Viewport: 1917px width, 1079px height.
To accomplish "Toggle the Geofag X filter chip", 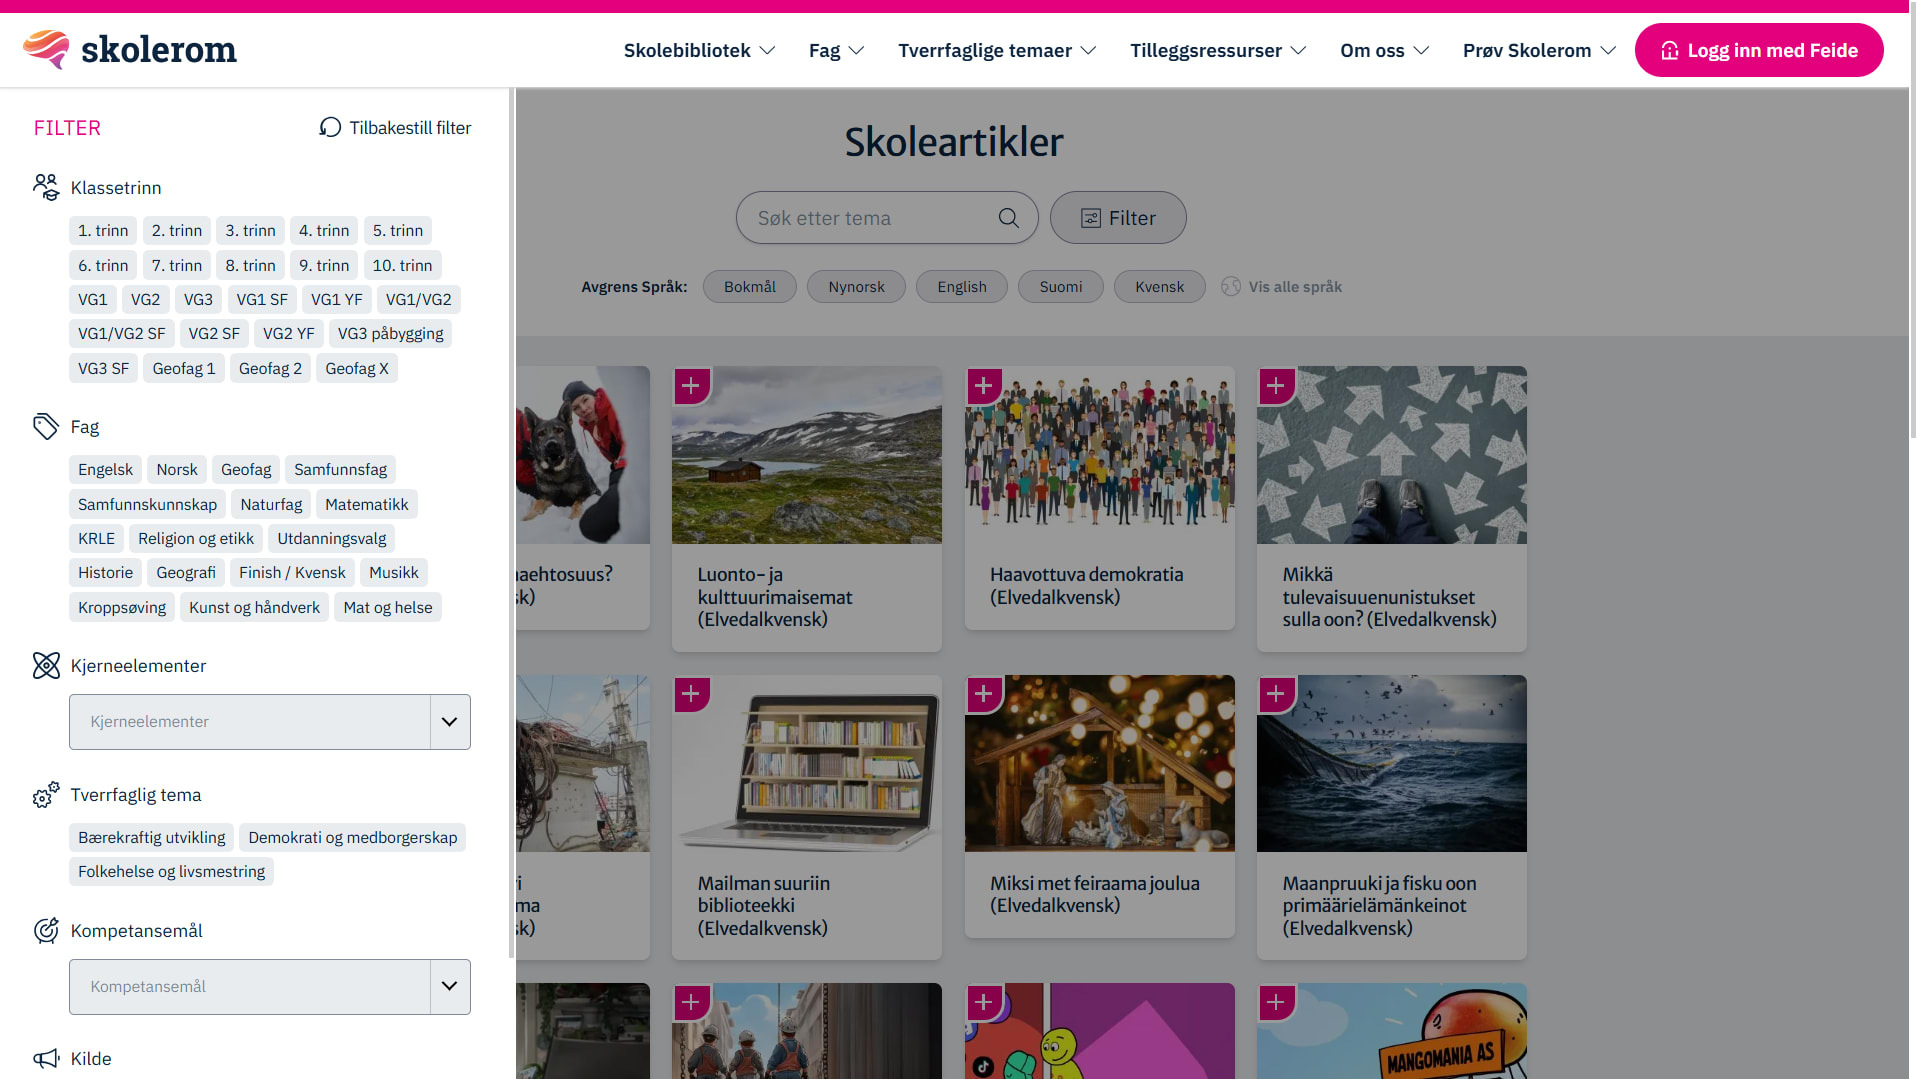I will 357,368.
